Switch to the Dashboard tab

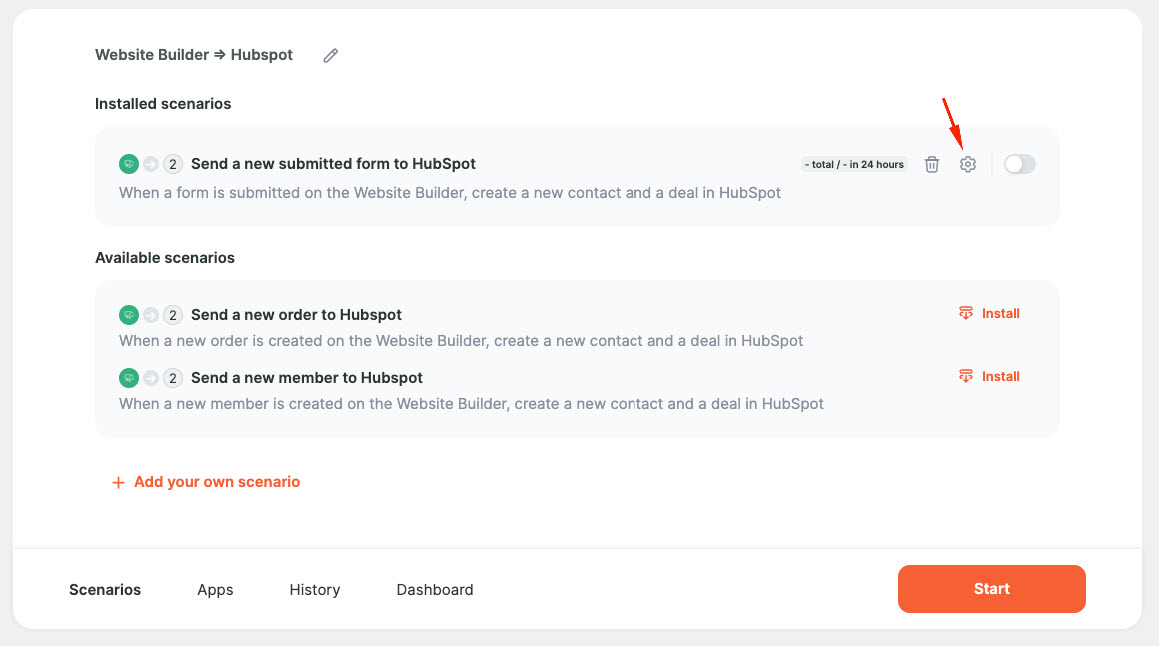[x=435, y=590]
